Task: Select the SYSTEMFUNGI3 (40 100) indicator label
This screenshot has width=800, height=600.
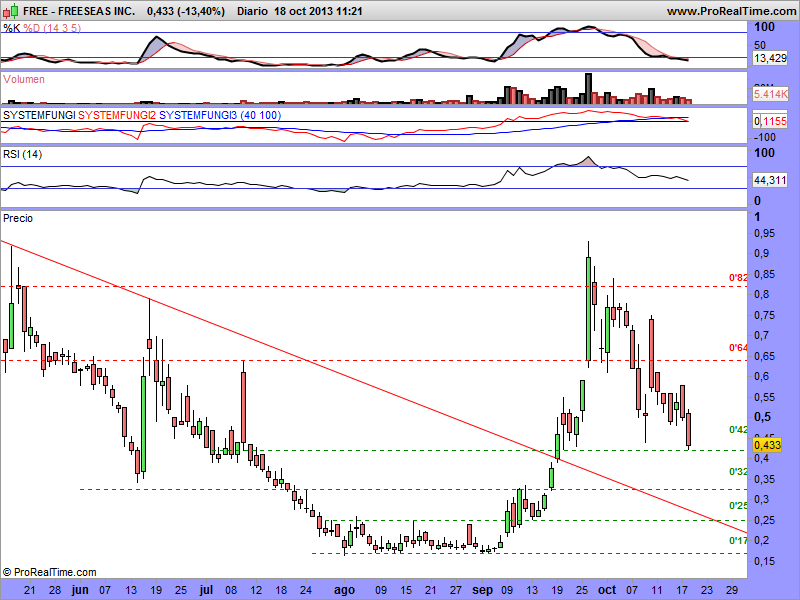Action: pyautogui.click(x=220, y=115)
